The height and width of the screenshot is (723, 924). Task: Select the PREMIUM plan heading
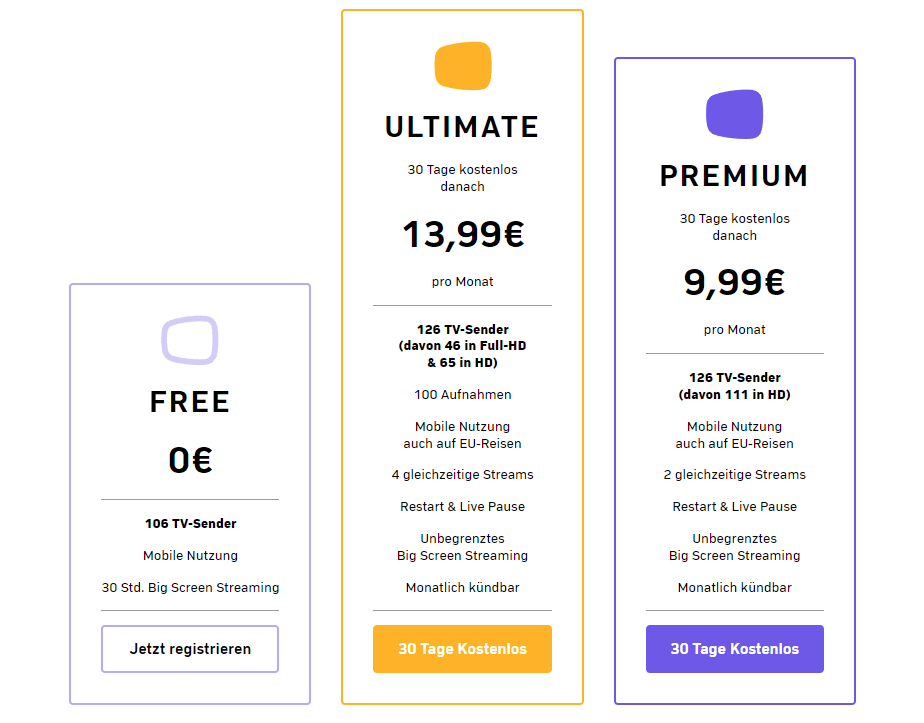[734, 176]
